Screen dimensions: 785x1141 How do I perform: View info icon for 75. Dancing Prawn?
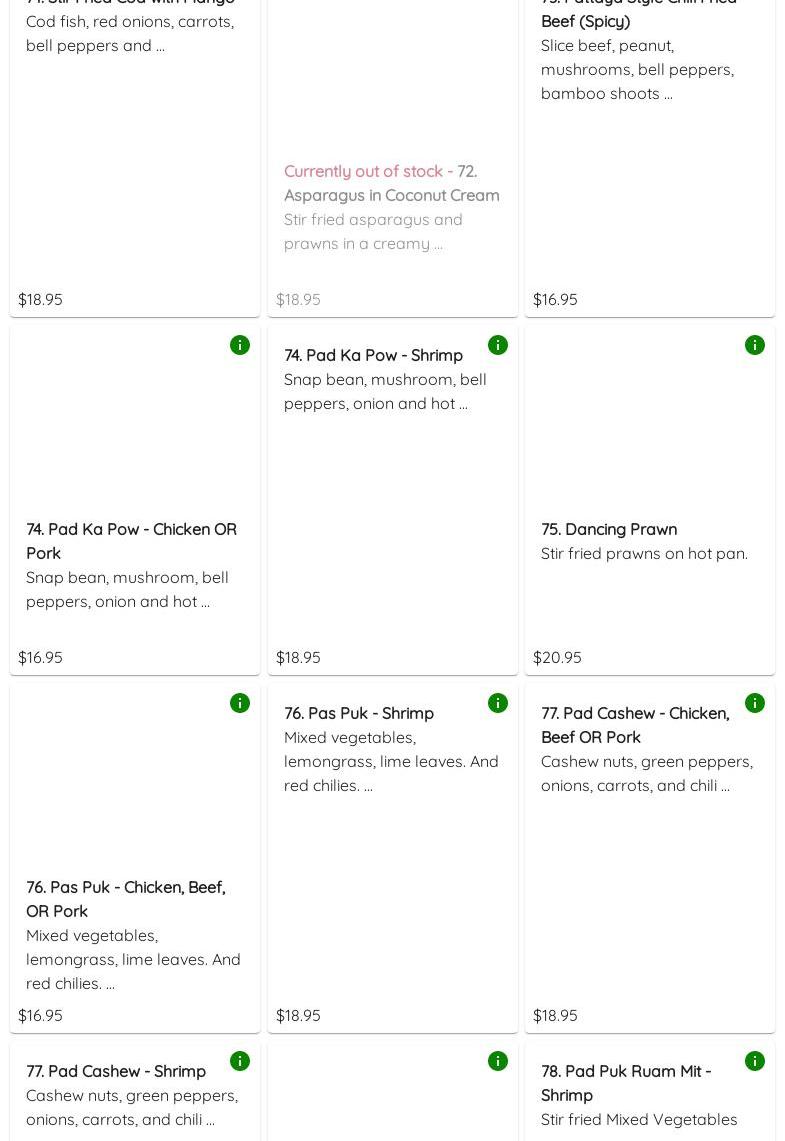[x=755, y=345]
